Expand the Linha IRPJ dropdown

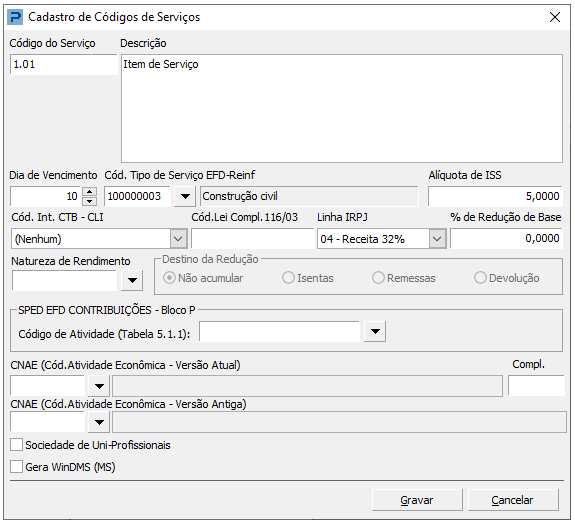tap(437, 239)
